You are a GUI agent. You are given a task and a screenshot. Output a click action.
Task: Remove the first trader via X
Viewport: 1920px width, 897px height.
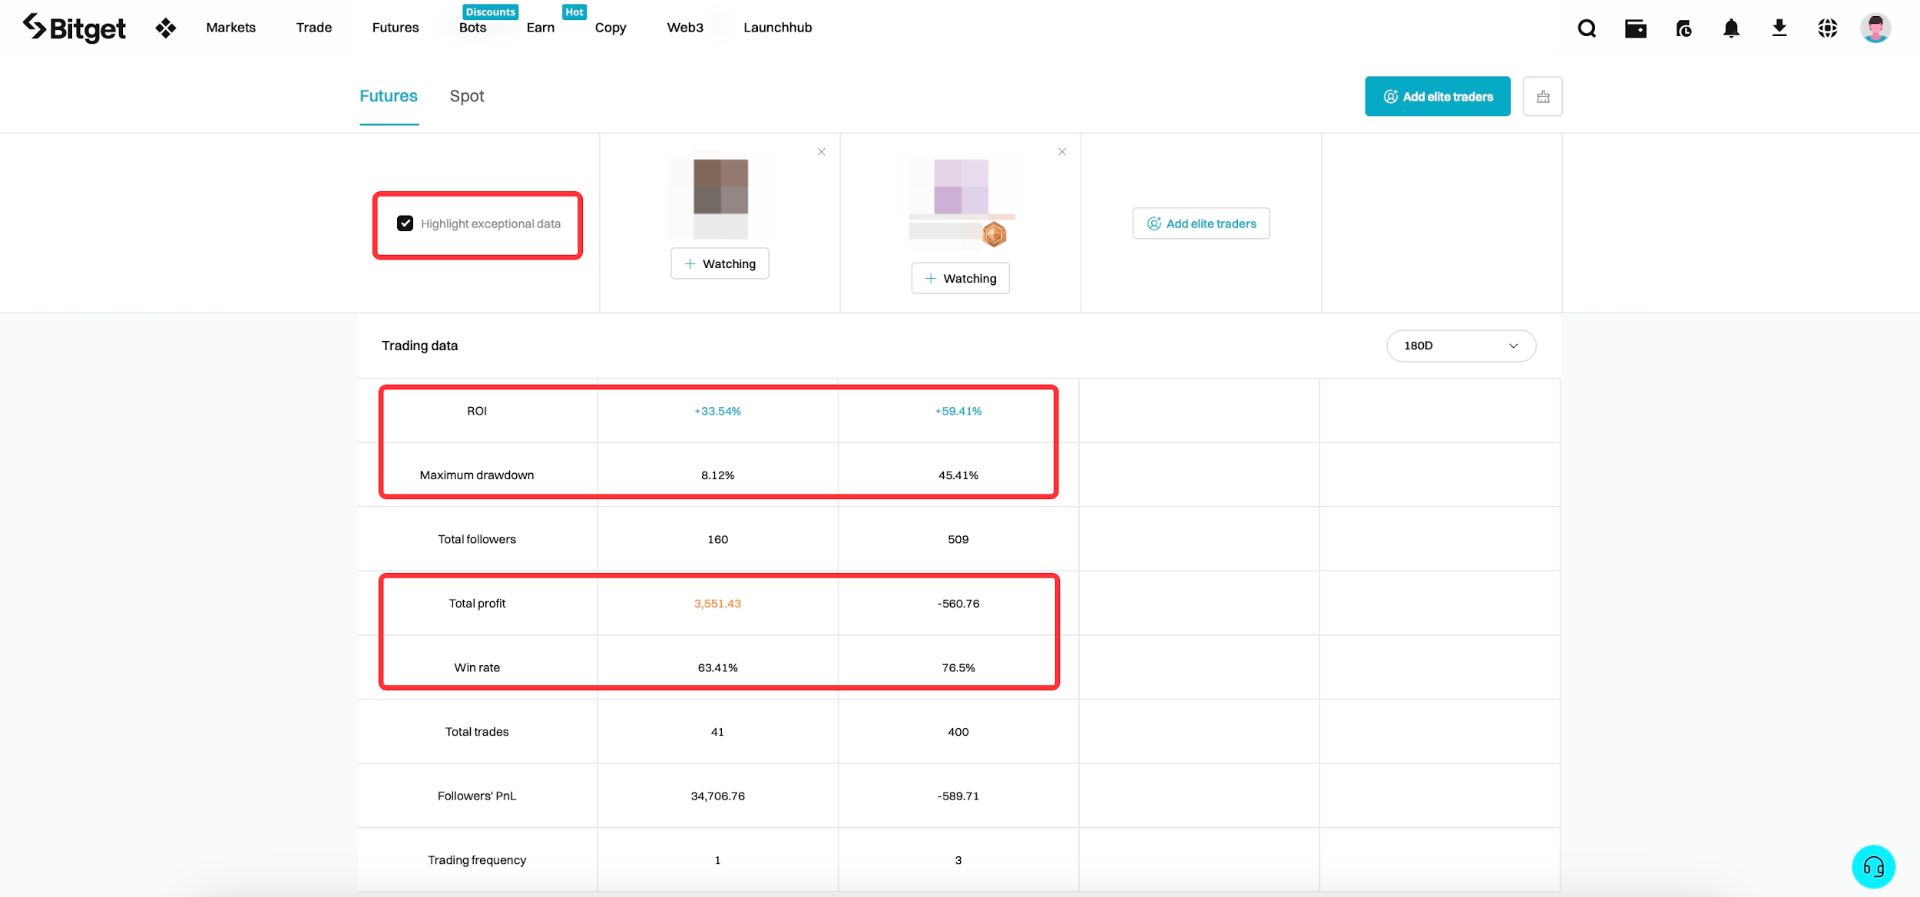point(822,152)
